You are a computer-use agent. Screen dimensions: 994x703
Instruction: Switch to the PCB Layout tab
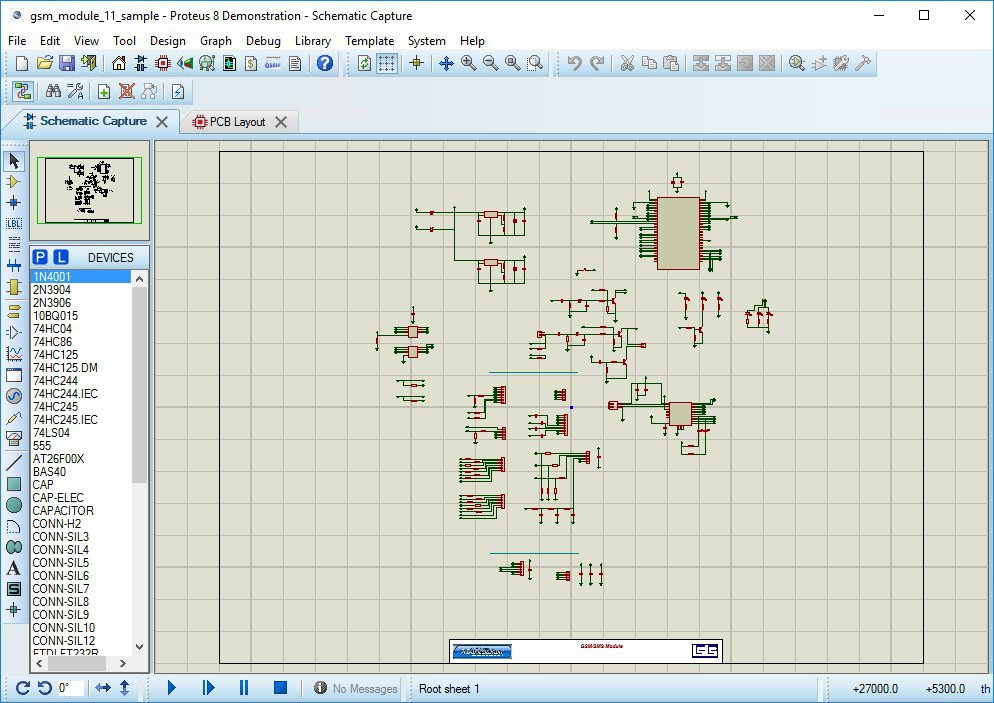click(236, 122)
